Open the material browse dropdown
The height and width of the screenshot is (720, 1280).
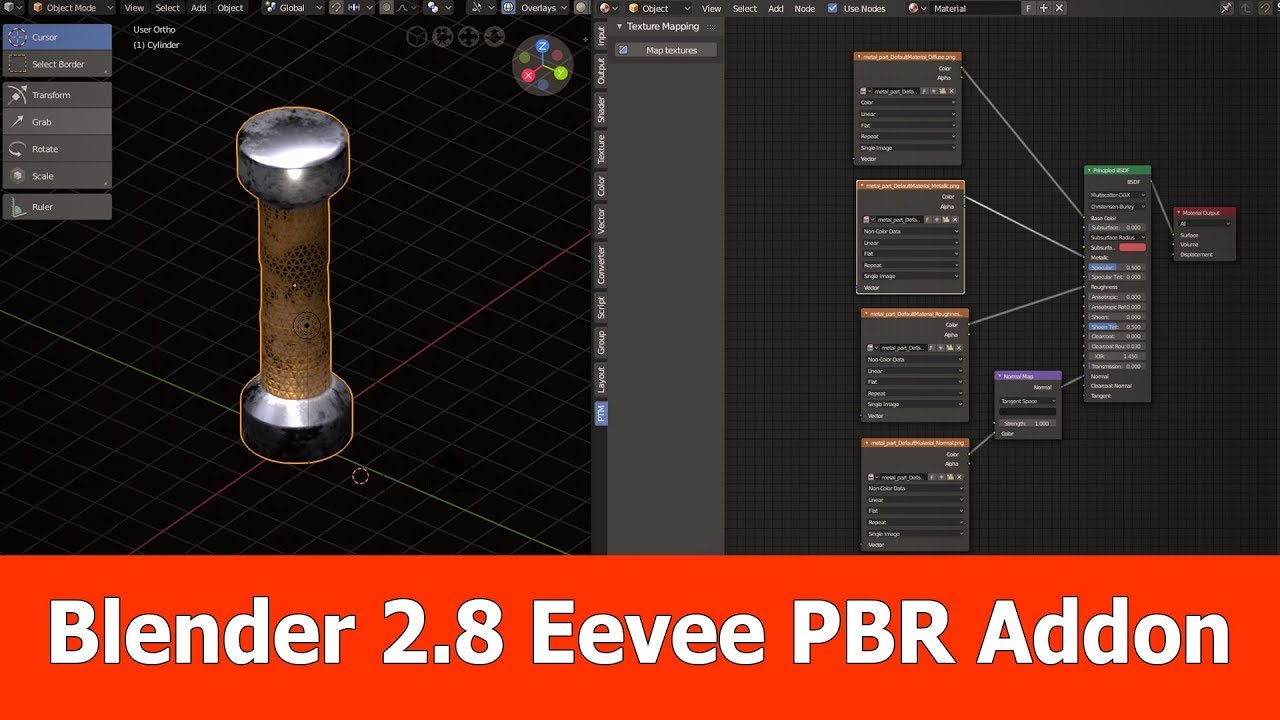click(x=916, y=8)
